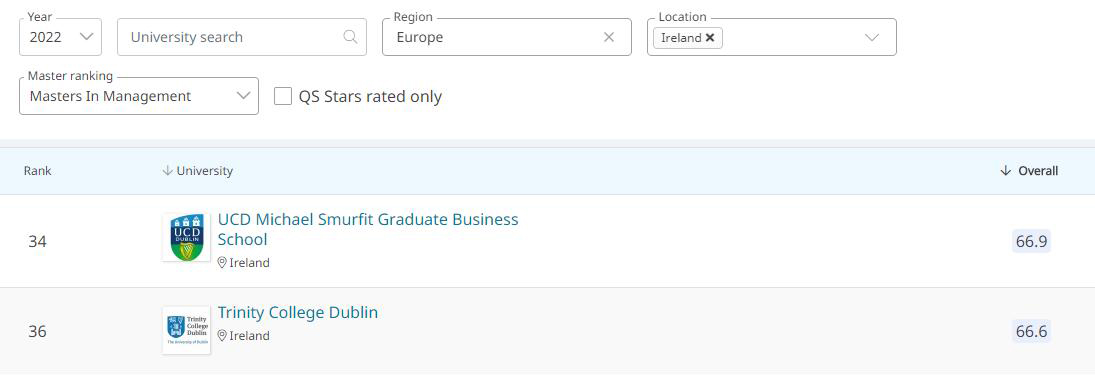Image resolution: width=1095 pixels, height=375 pixels.
Task: Open the Year 2022 dropdown
Action: tap(61, 37)
